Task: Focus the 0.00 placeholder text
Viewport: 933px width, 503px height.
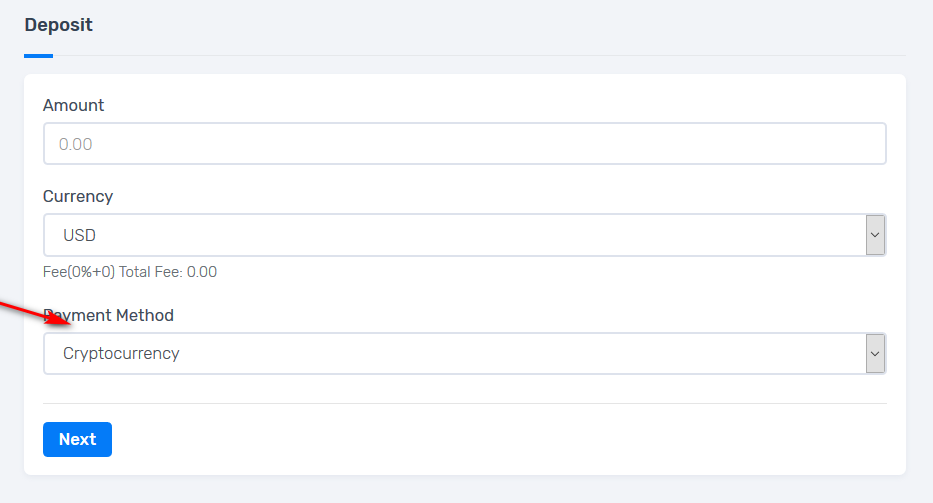Action: tap(76, 144)
